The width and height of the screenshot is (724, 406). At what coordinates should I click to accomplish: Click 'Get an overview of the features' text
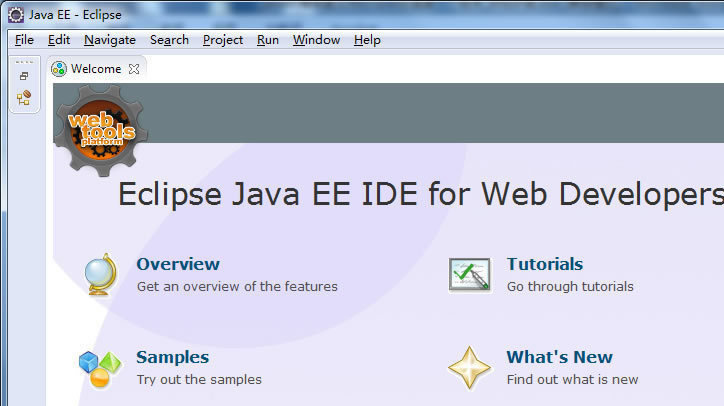(x=237, y=286)
